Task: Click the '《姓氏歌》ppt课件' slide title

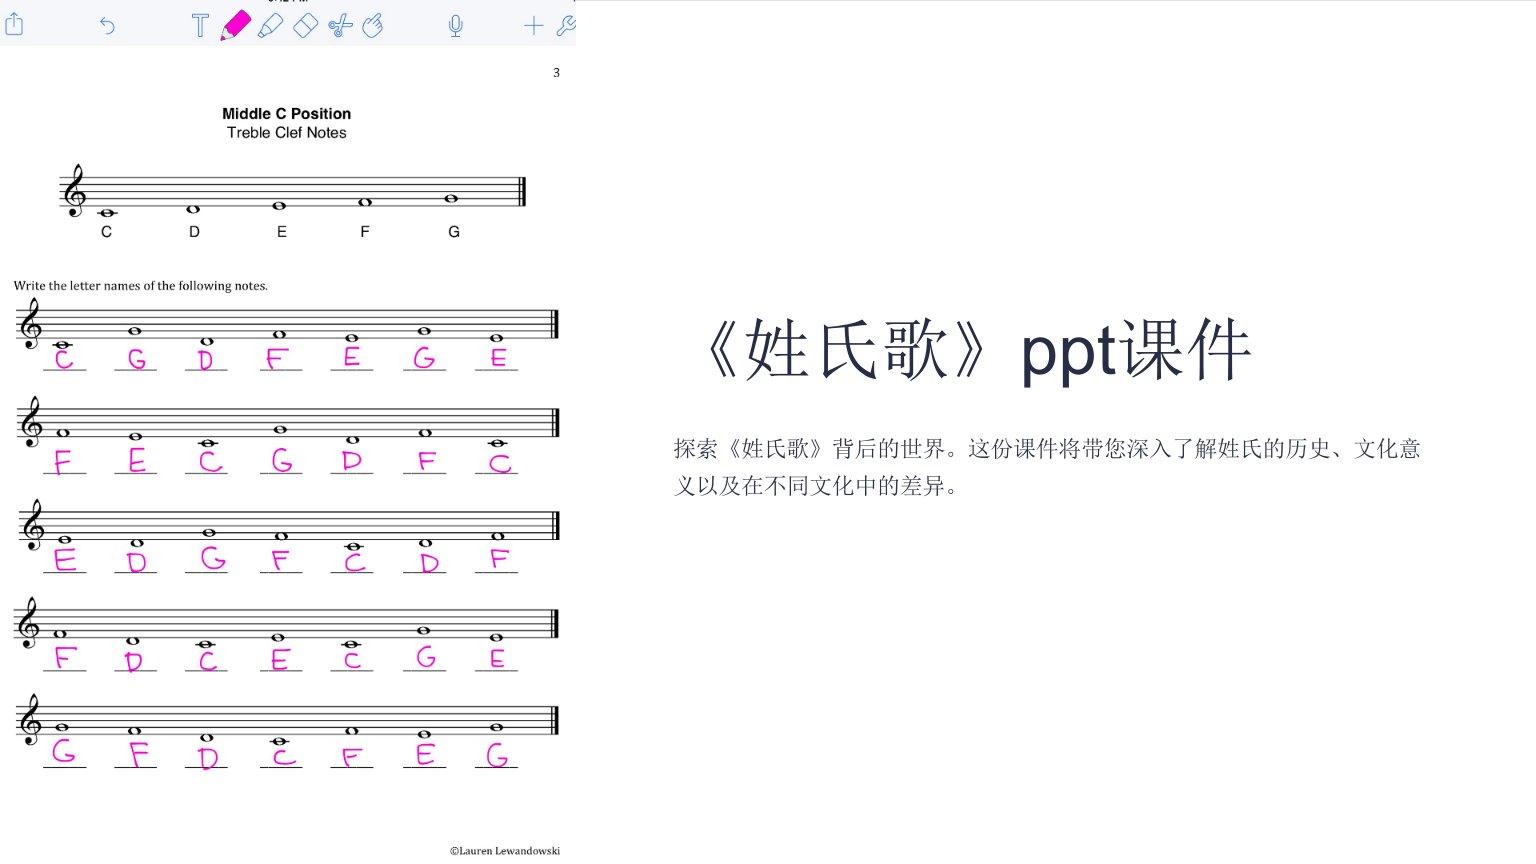Action: click(978, 351)
